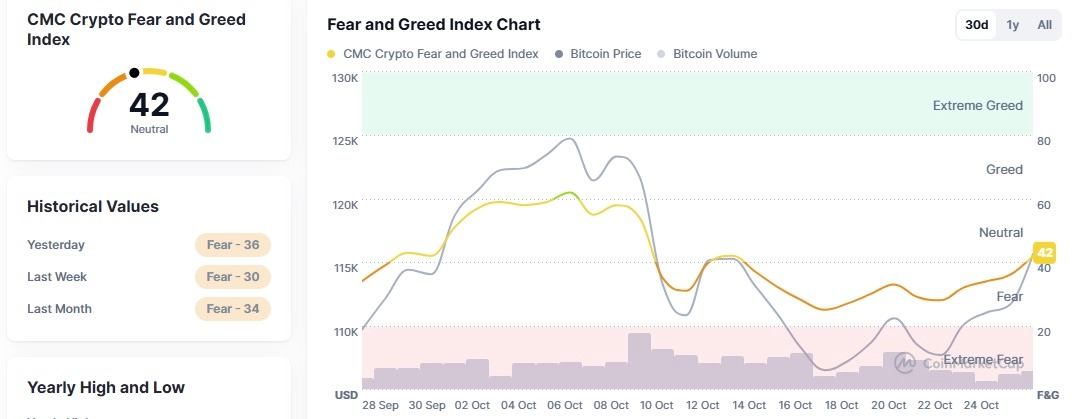
Task: Click Last Week's Fear - 30 badge
Action: tap(233, 277)
